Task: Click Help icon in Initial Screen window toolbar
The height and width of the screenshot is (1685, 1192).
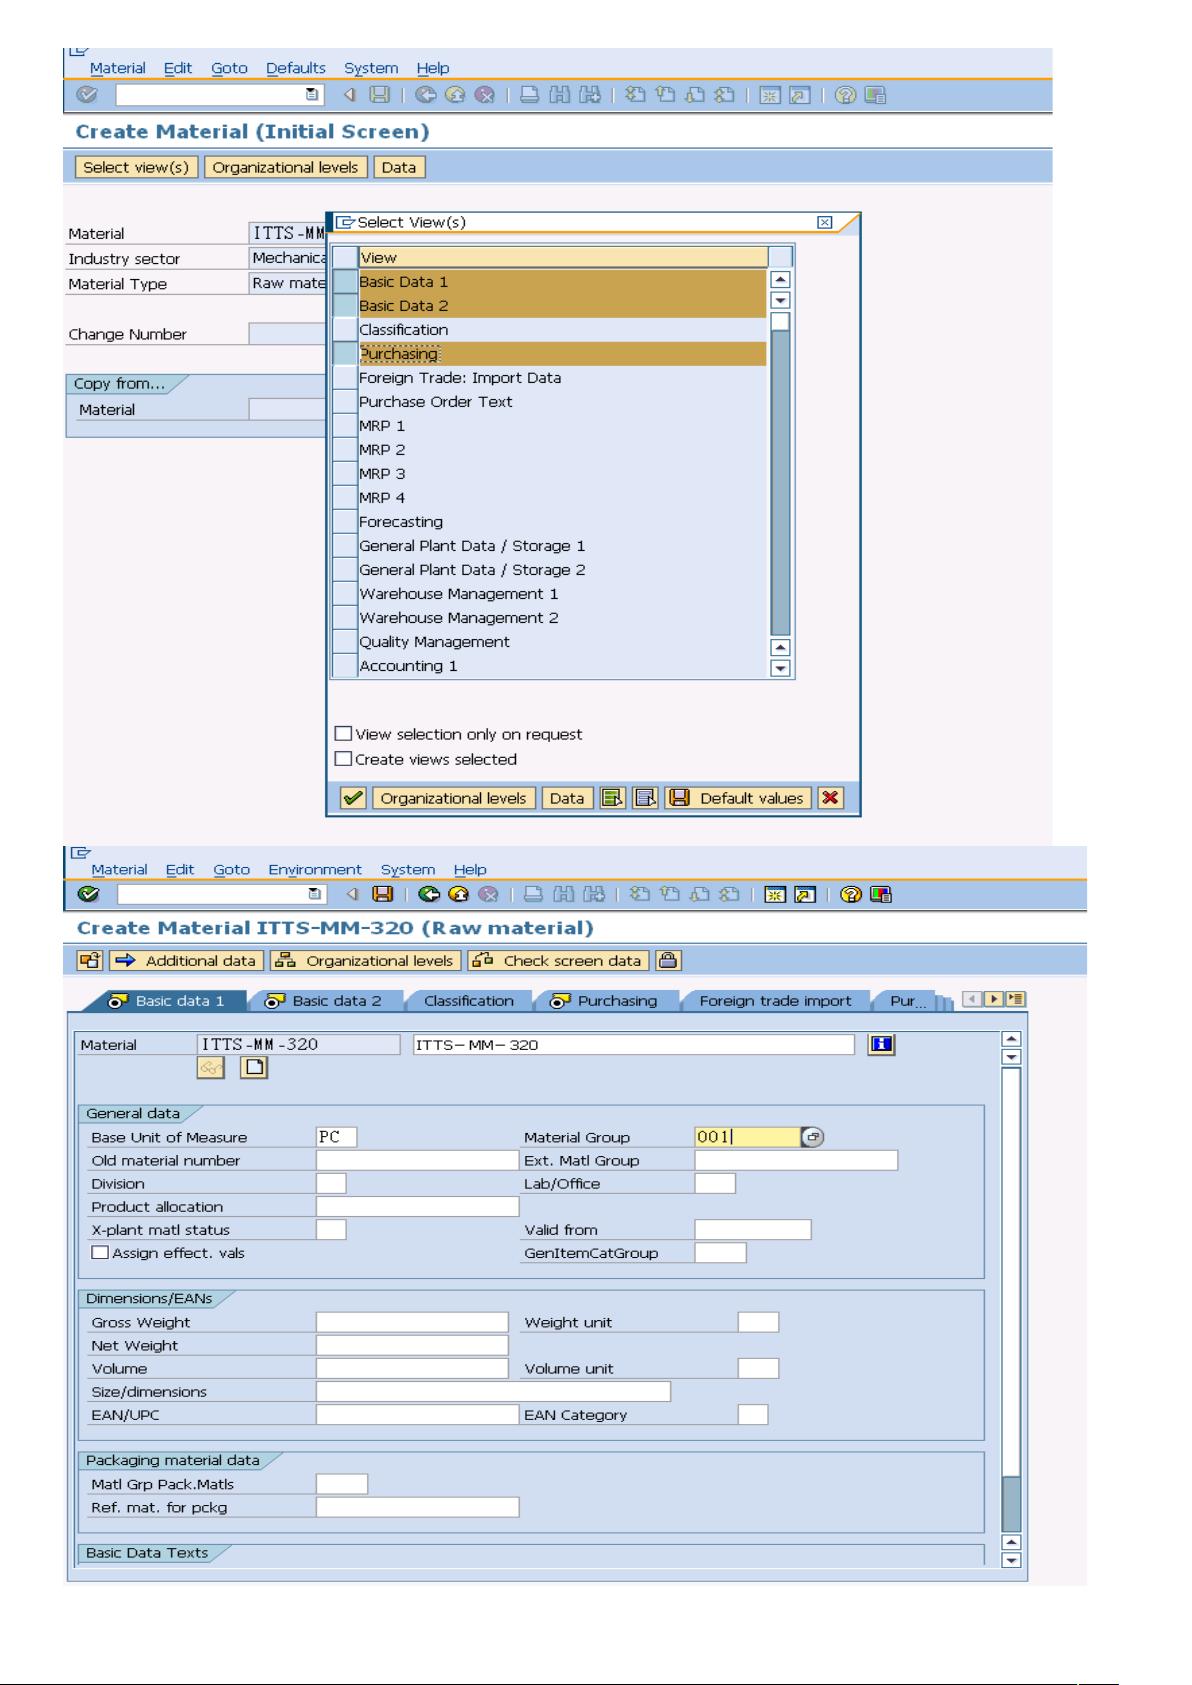Action: tap(846, 95)
